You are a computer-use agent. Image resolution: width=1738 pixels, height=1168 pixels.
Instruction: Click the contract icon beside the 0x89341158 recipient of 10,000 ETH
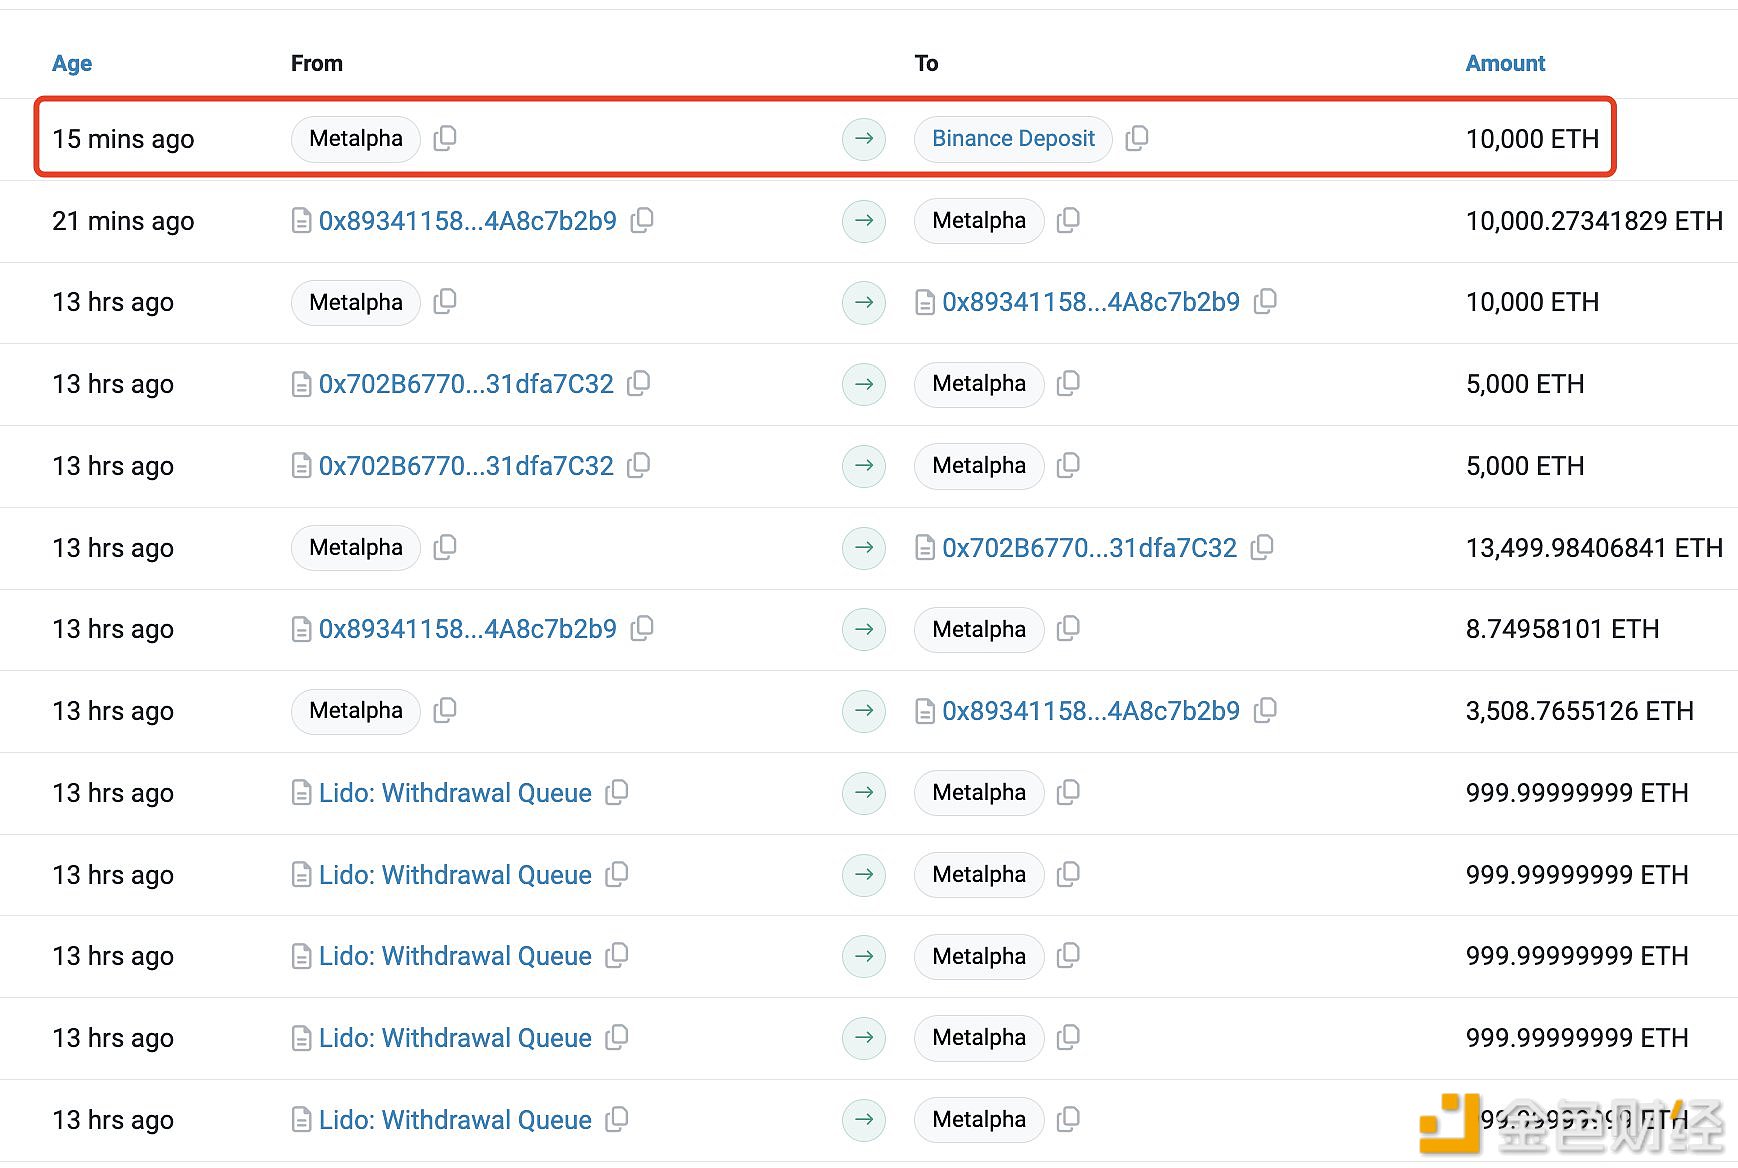tap(925, 302)
